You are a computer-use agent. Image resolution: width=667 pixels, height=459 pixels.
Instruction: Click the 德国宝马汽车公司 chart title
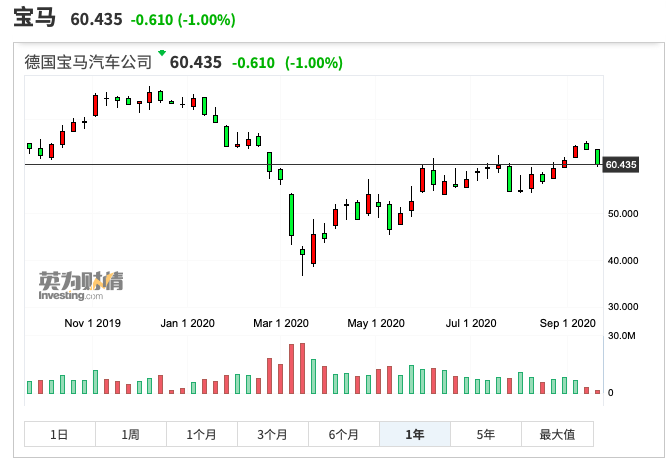click(x=88, y=62)
